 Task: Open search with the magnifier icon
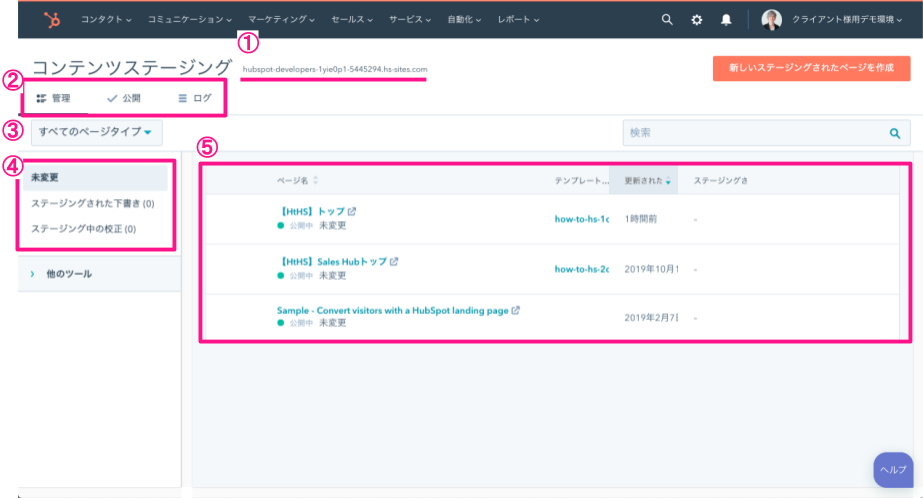pyautogui.click(x=667, y=19)
